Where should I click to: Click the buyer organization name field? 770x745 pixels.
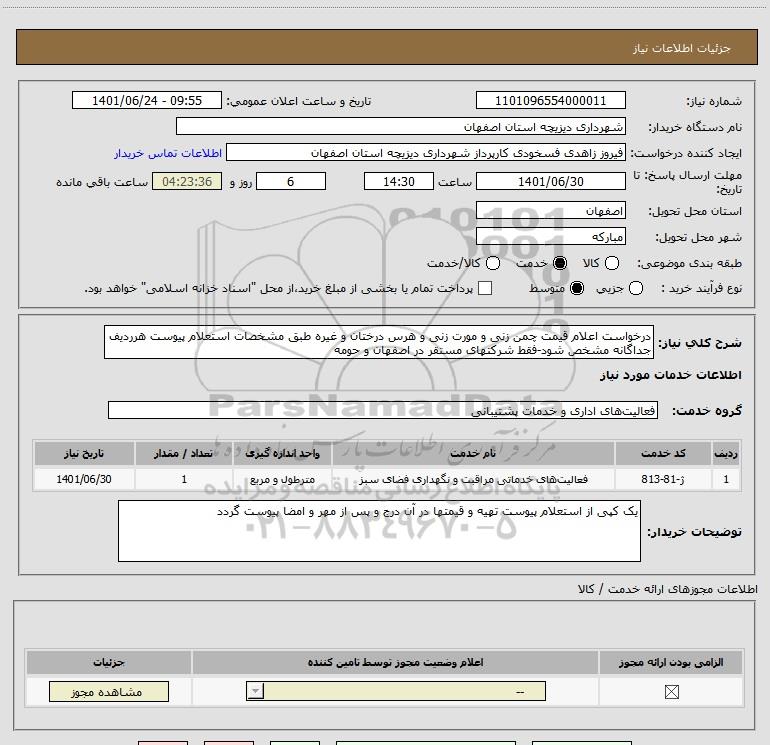(x=401, y=126)
